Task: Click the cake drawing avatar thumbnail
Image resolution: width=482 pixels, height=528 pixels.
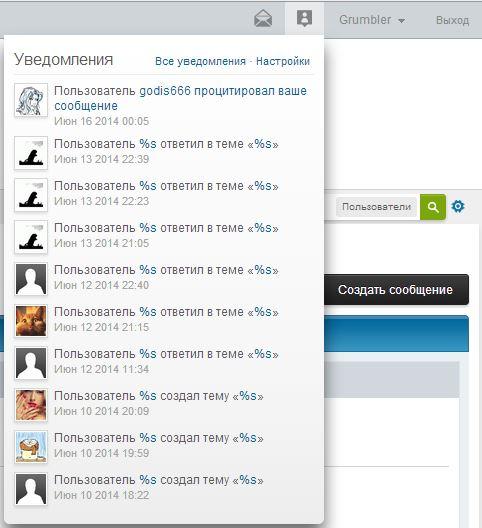Action: pos(31,447)
